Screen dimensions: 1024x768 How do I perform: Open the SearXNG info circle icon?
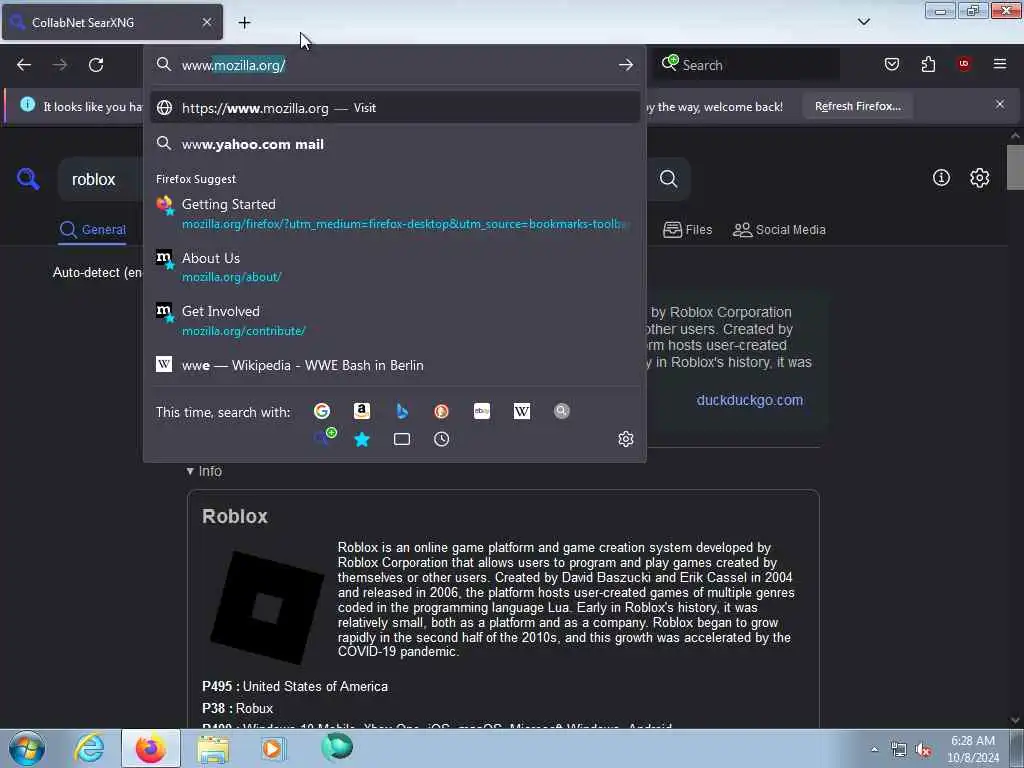(x=941, y=178)
